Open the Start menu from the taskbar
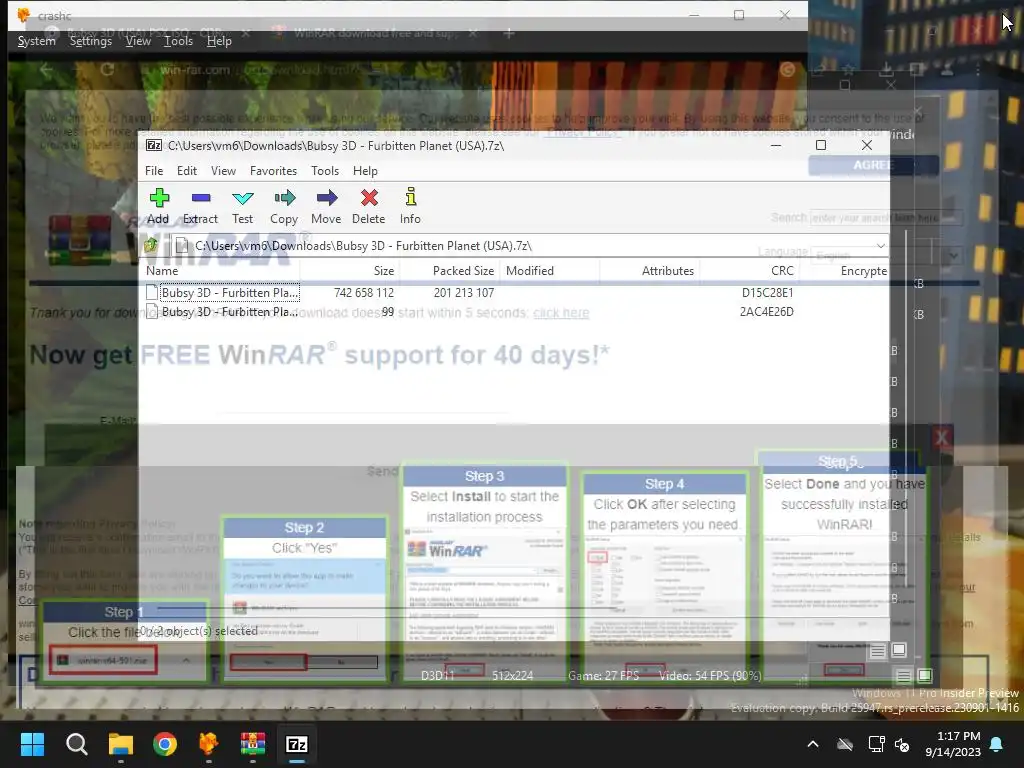 coord(32,744)
